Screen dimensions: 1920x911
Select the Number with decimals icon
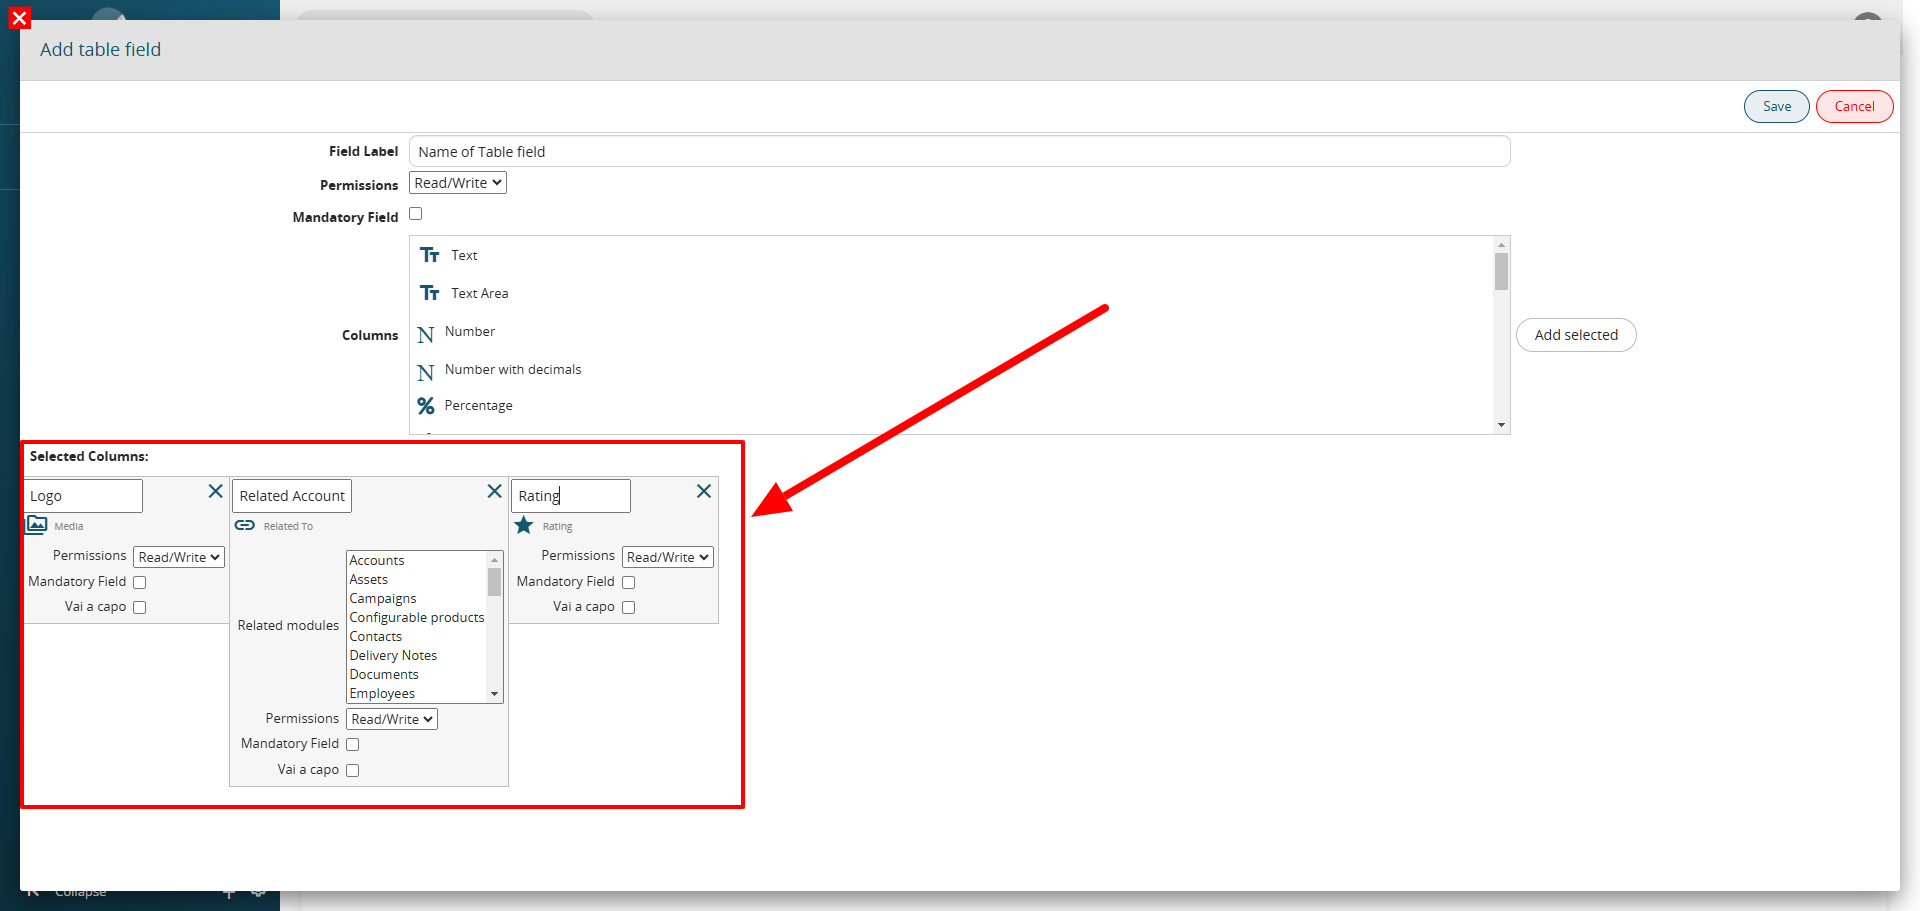[426, 373]
